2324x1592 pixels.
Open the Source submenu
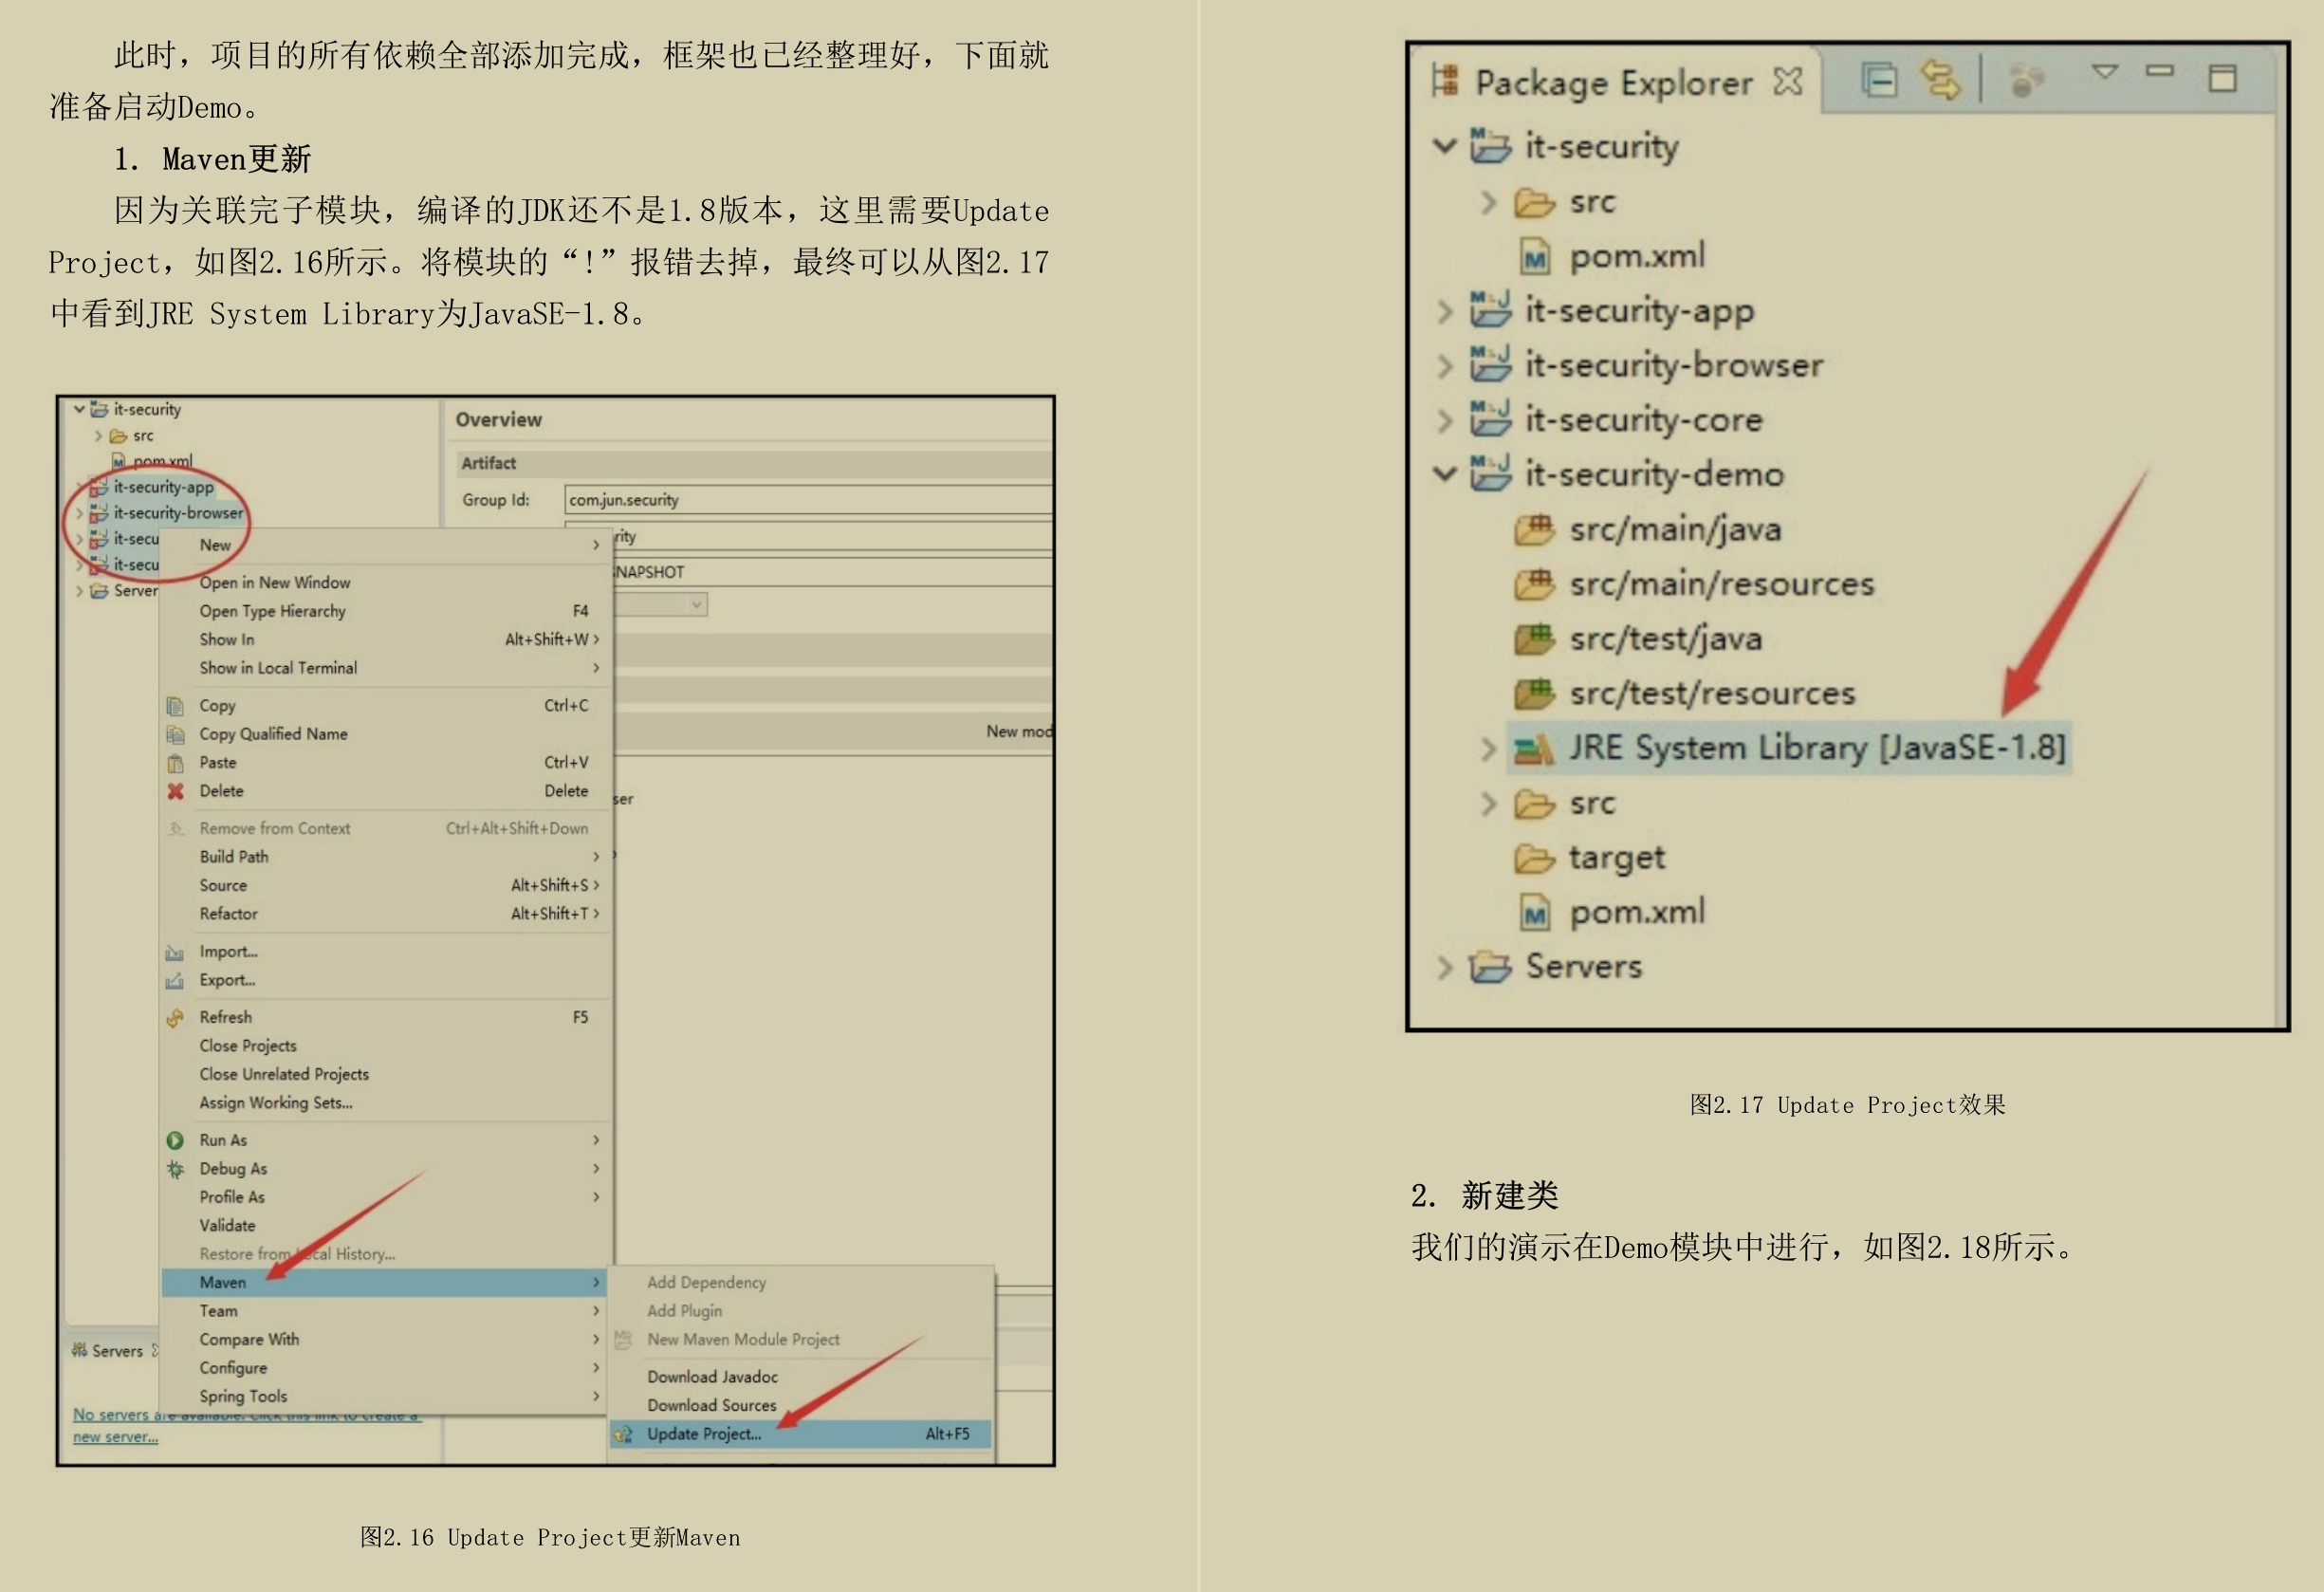tap(386, 885)
